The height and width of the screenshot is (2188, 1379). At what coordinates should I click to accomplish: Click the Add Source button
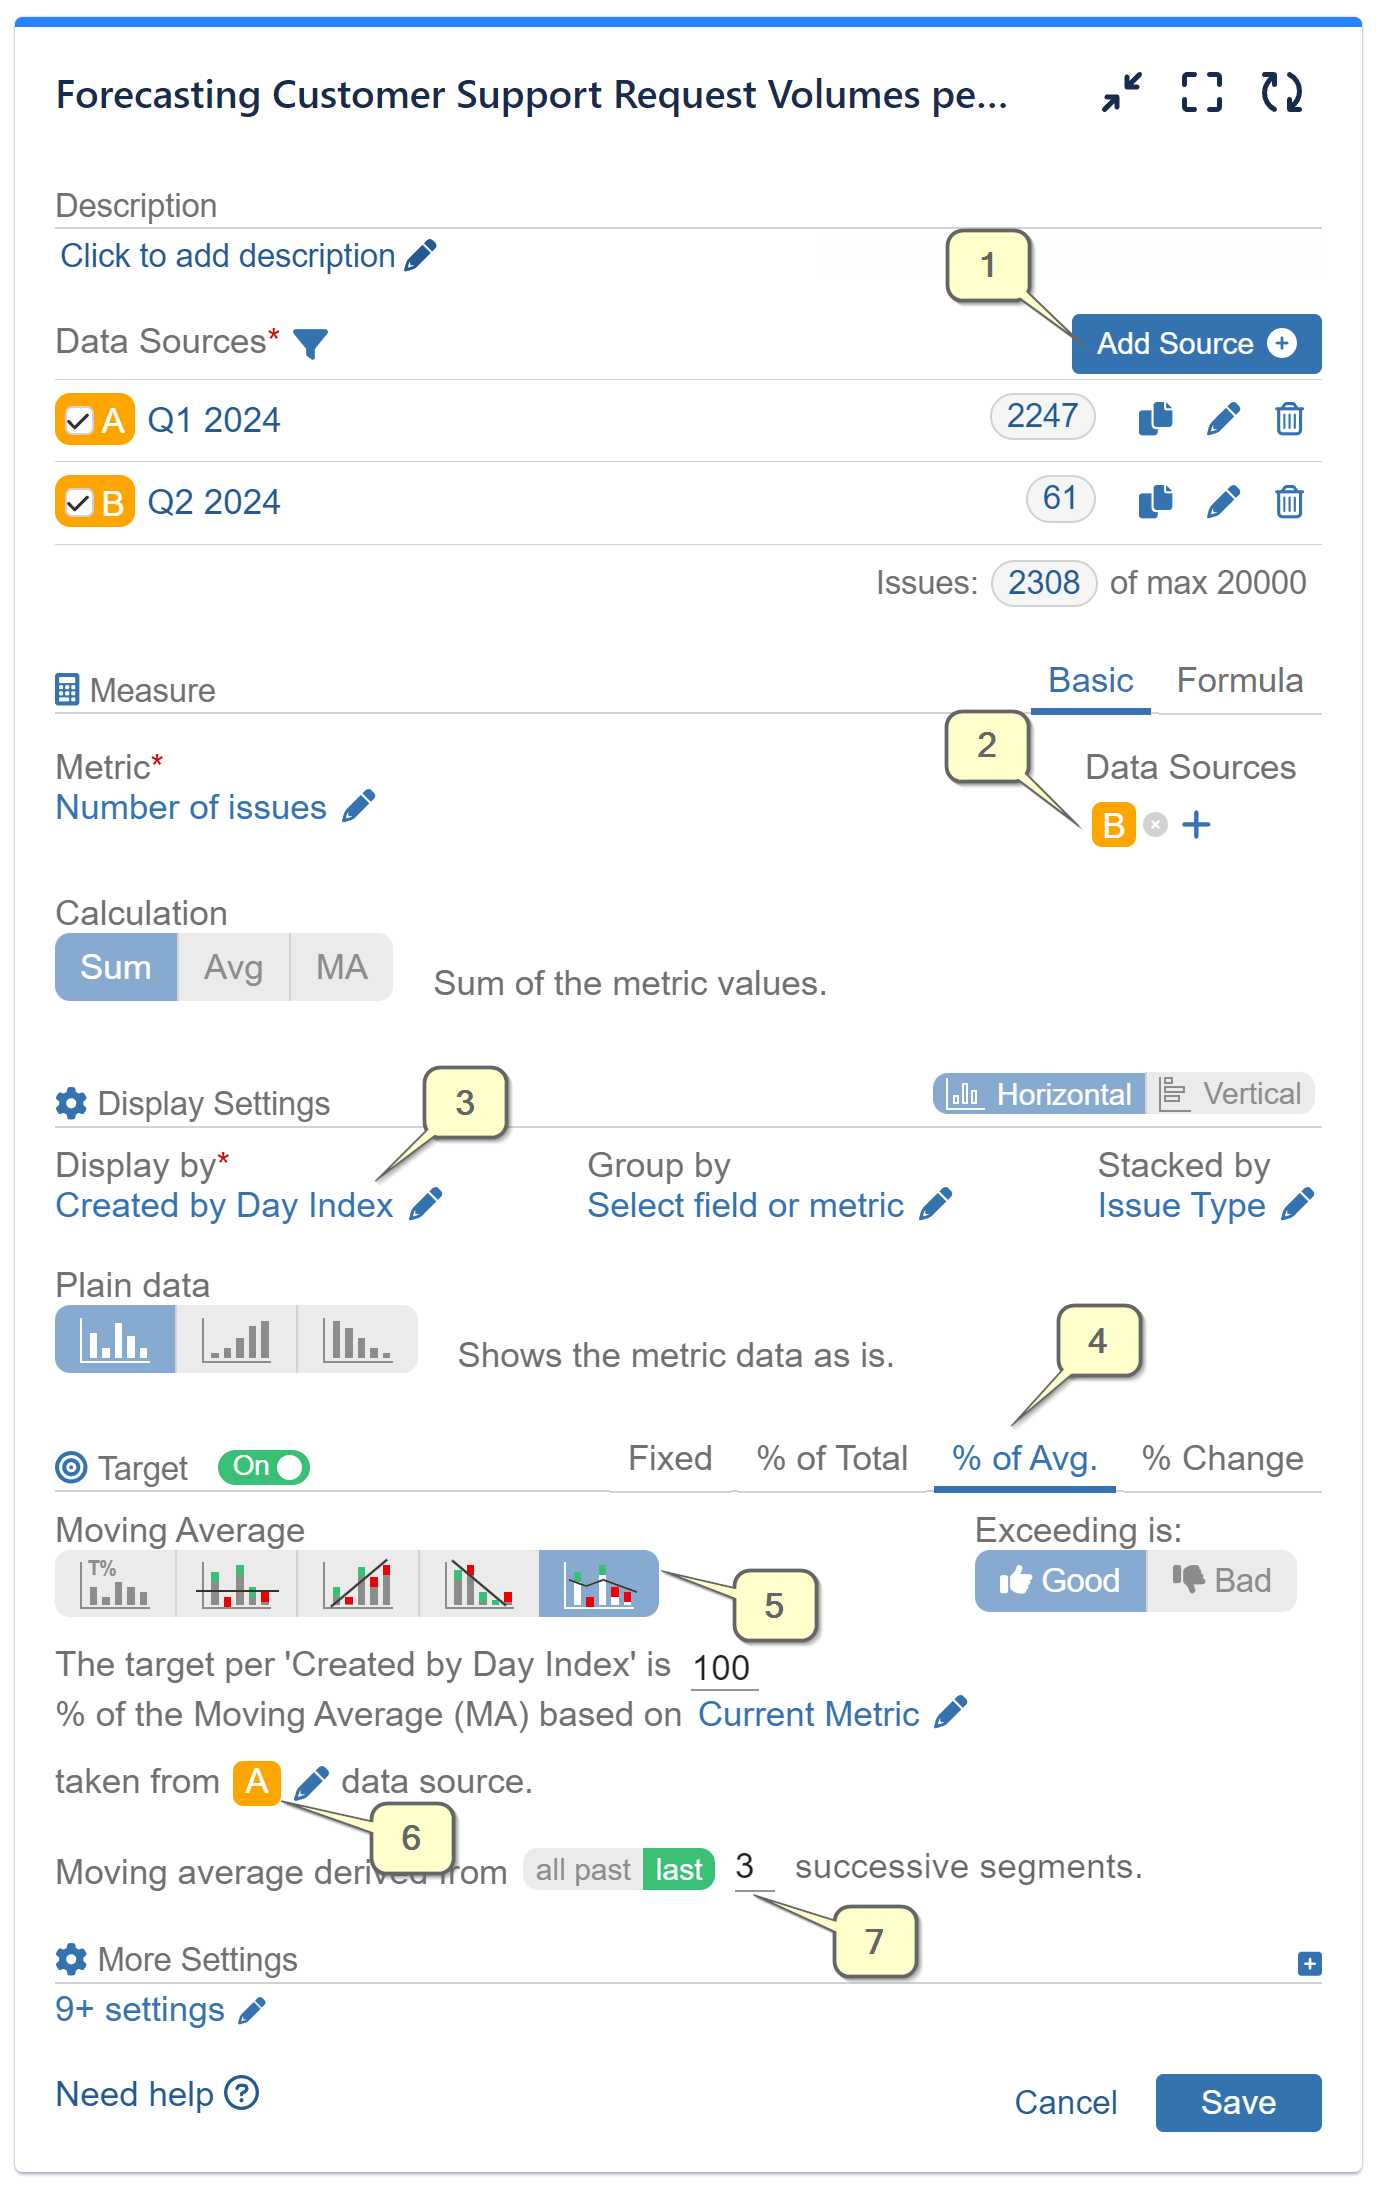(x=1196, y=343)
